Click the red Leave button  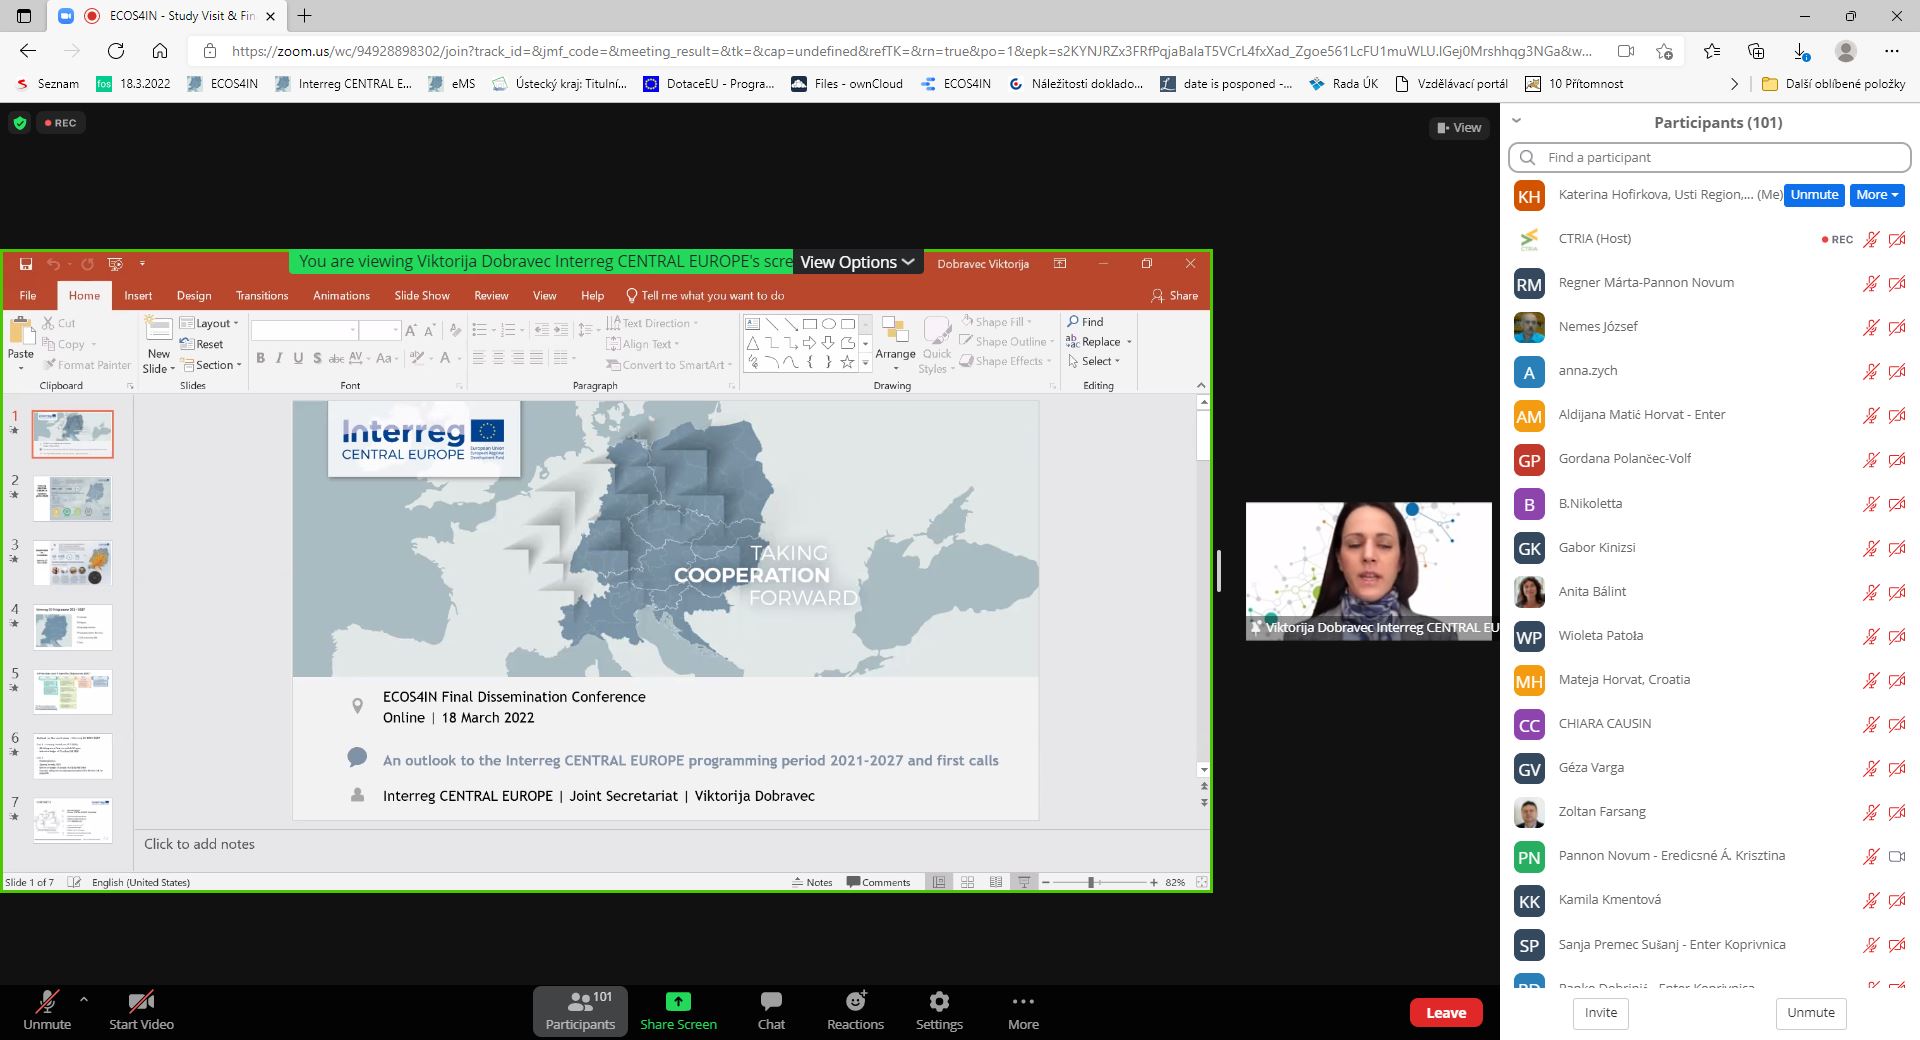(1445, 1012)
